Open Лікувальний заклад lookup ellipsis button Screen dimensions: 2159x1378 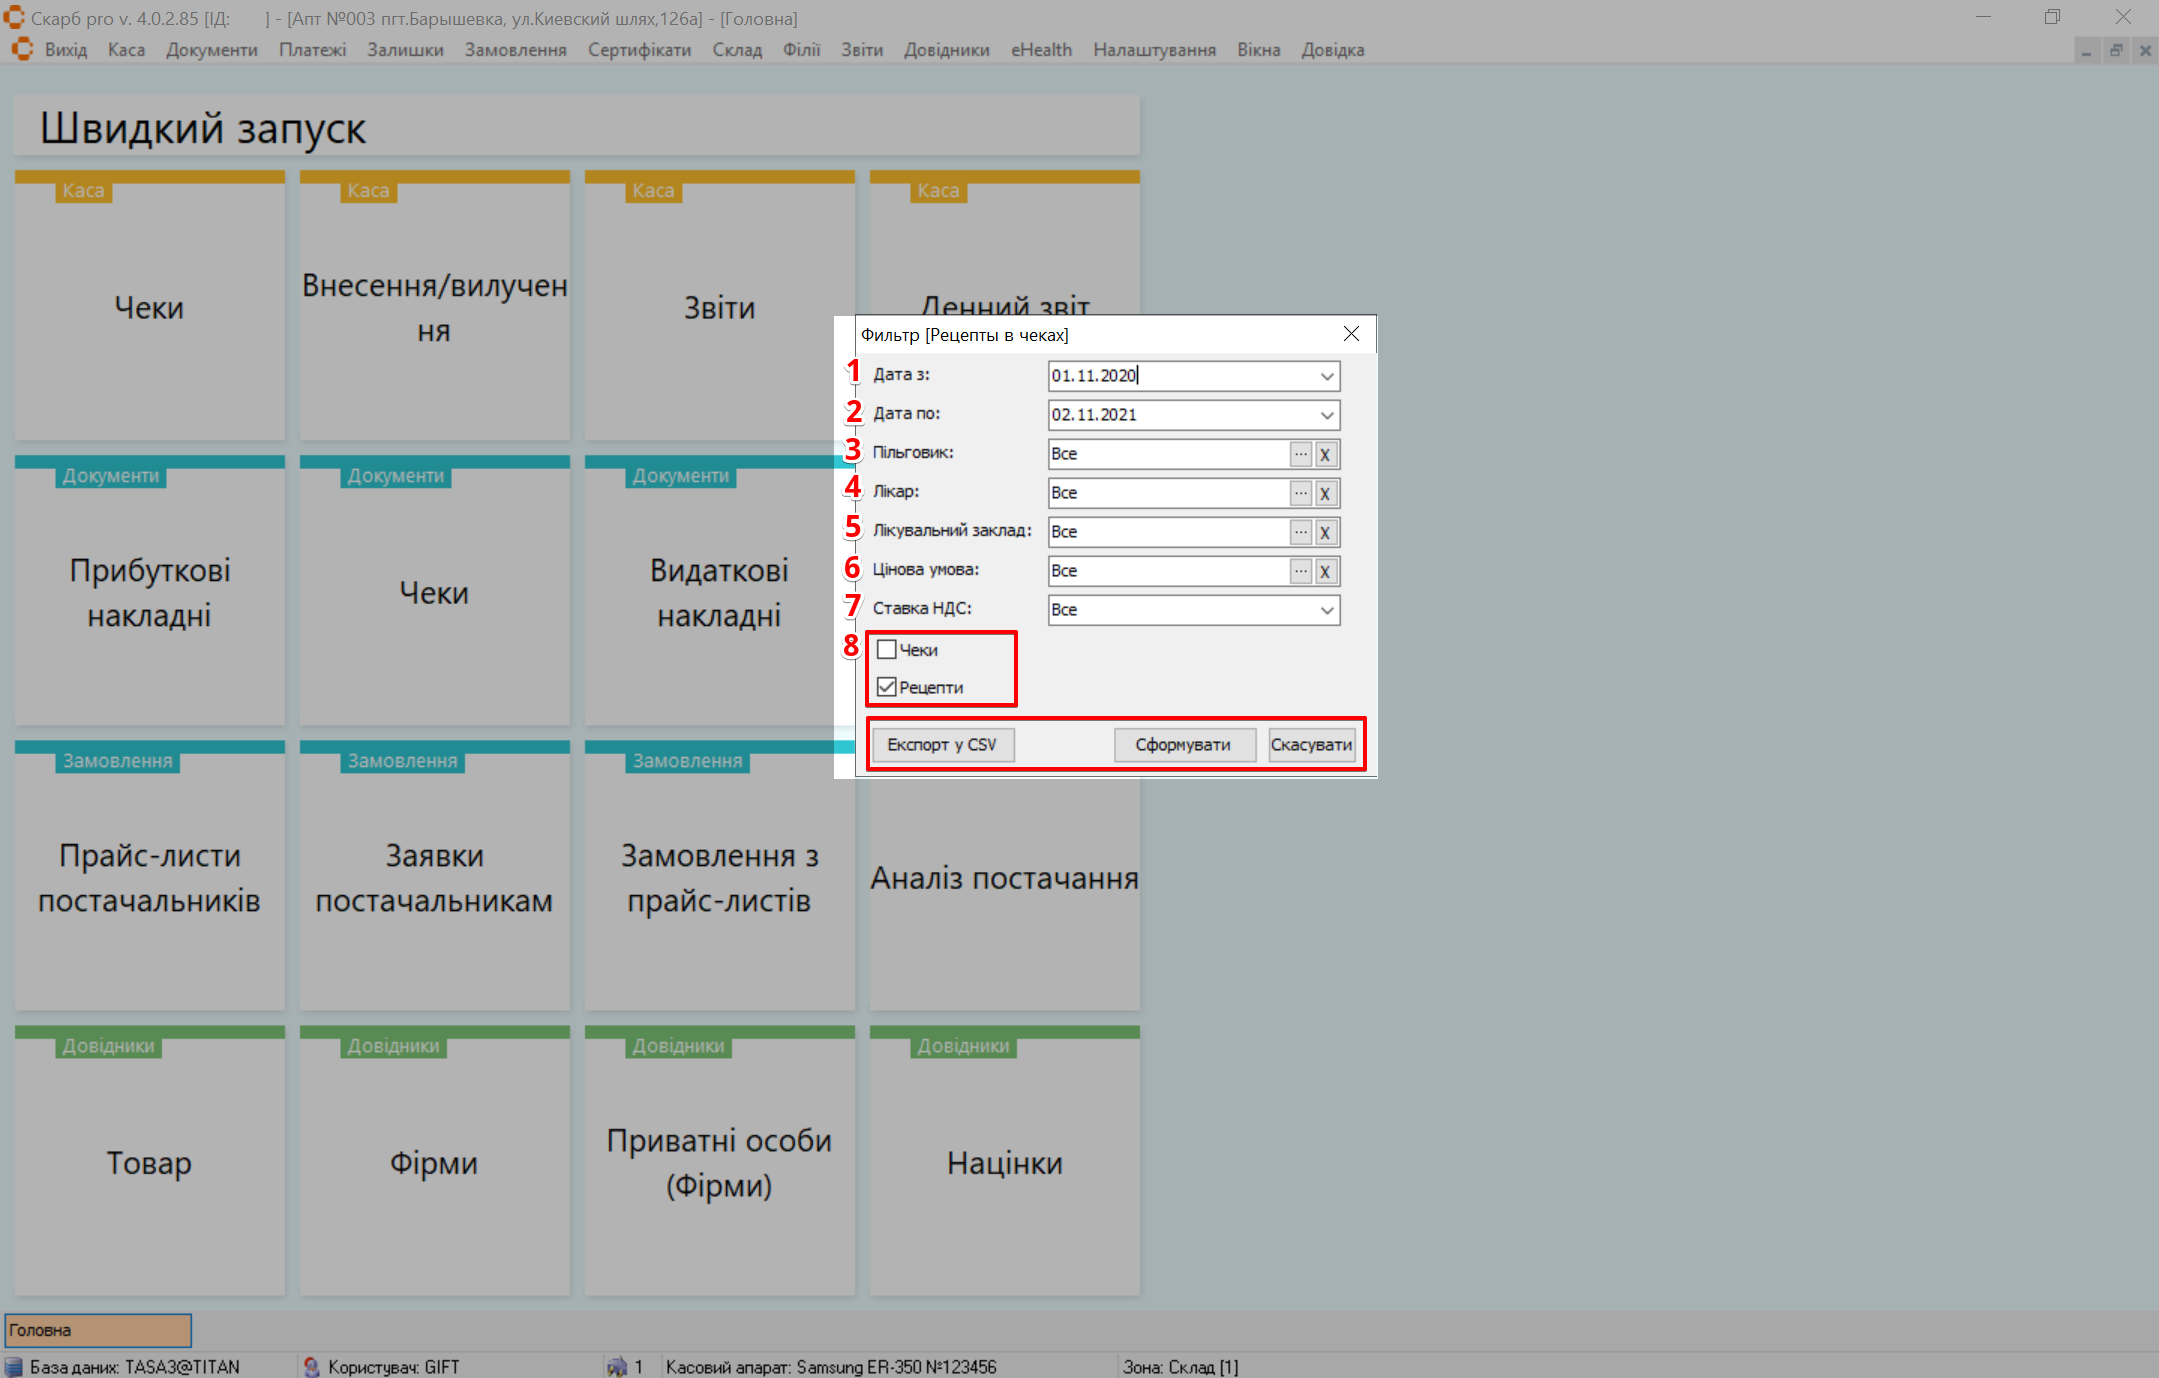(x=1300, y=532)
